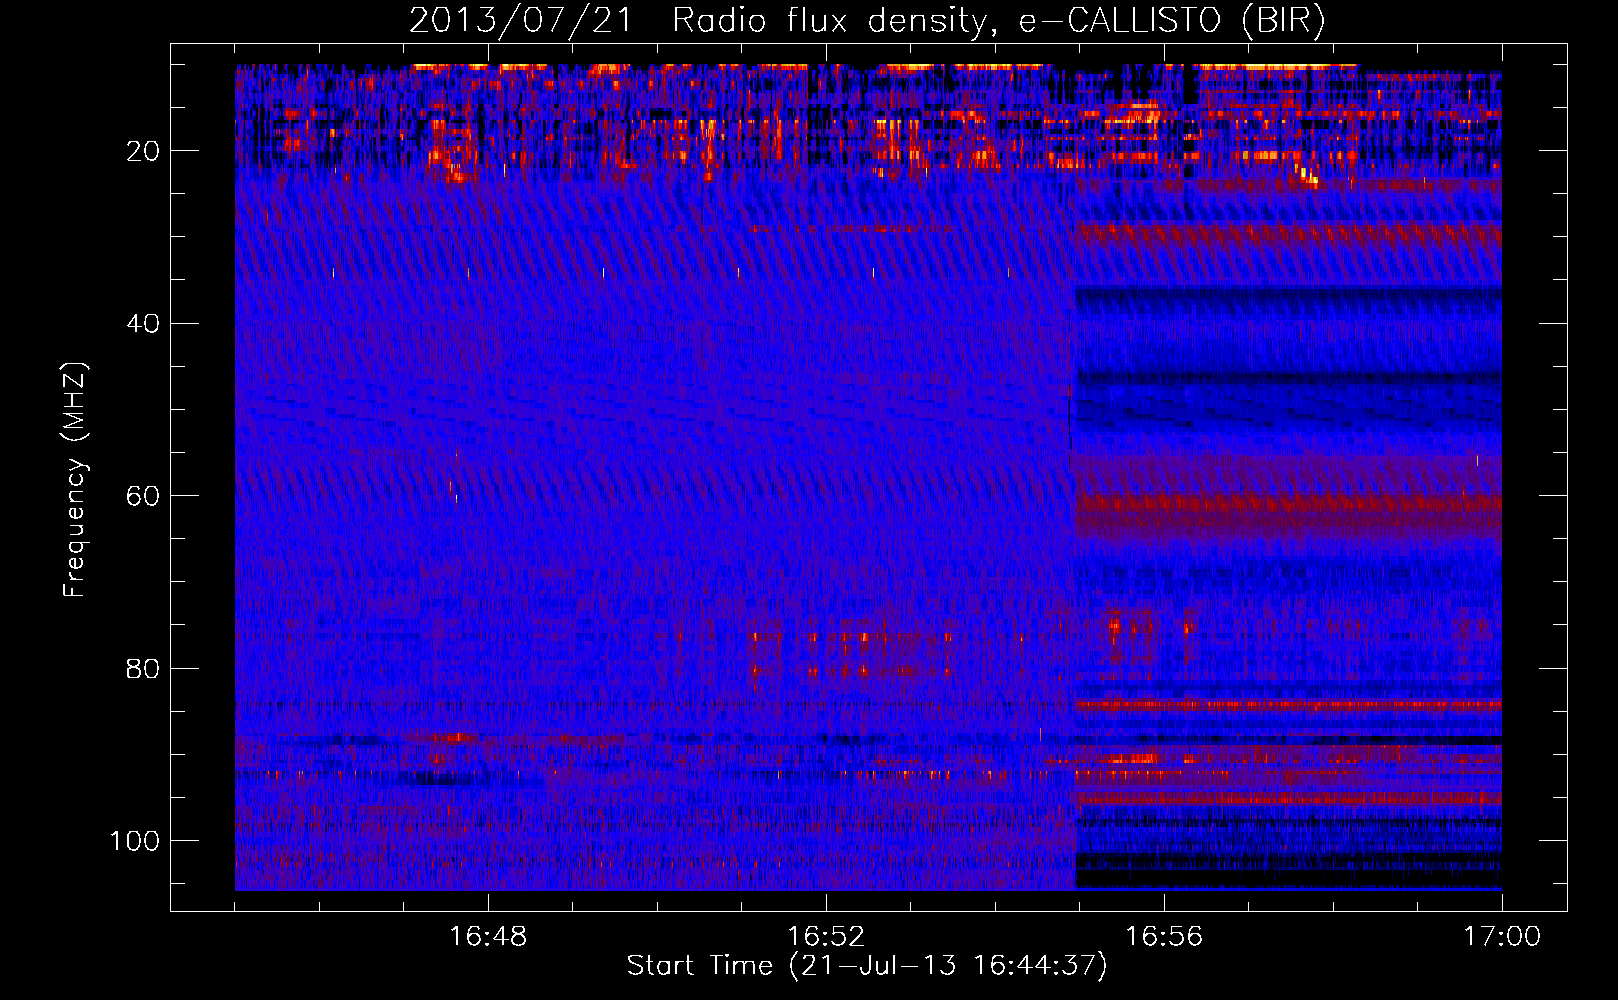Click the '100' frequency tick label
Image resolution: width=1618 pixels, height=1000 pixels.
pos(135,841)
